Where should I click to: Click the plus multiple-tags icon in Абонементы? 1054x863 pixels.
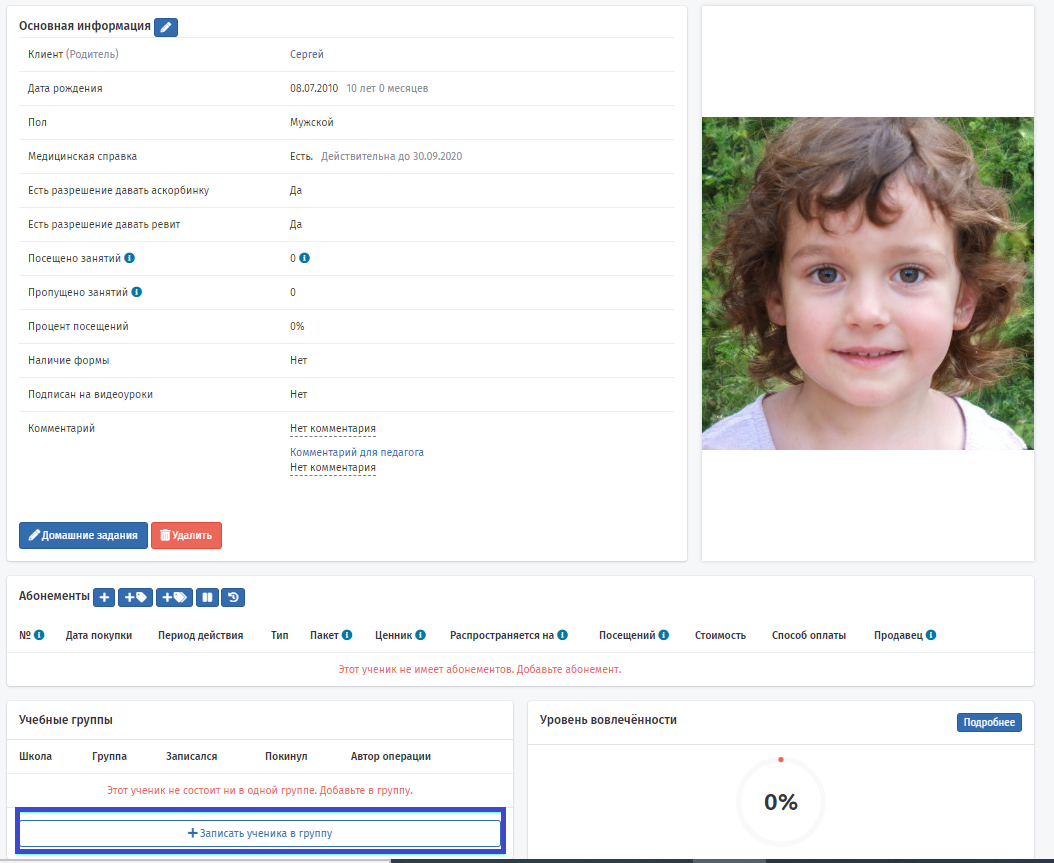point(174,597)
